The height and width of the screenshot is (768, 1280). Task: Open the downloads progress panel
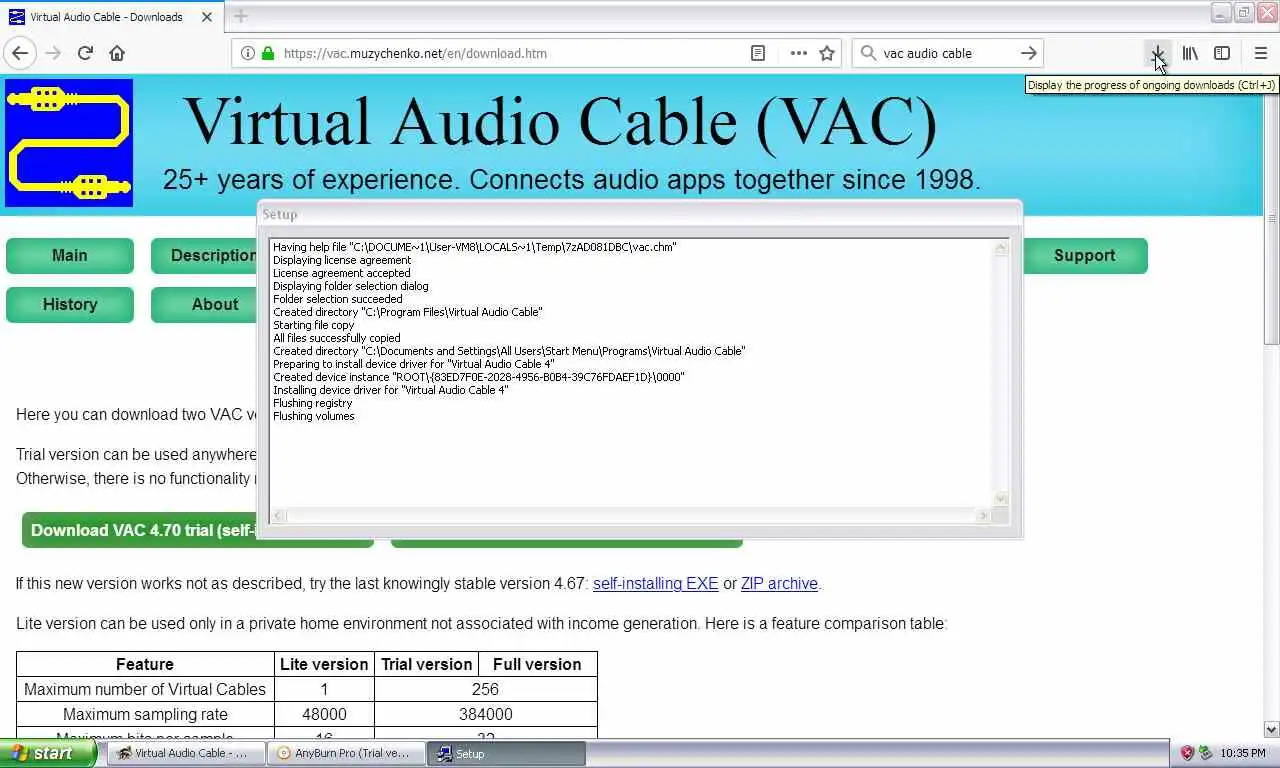1157,53
